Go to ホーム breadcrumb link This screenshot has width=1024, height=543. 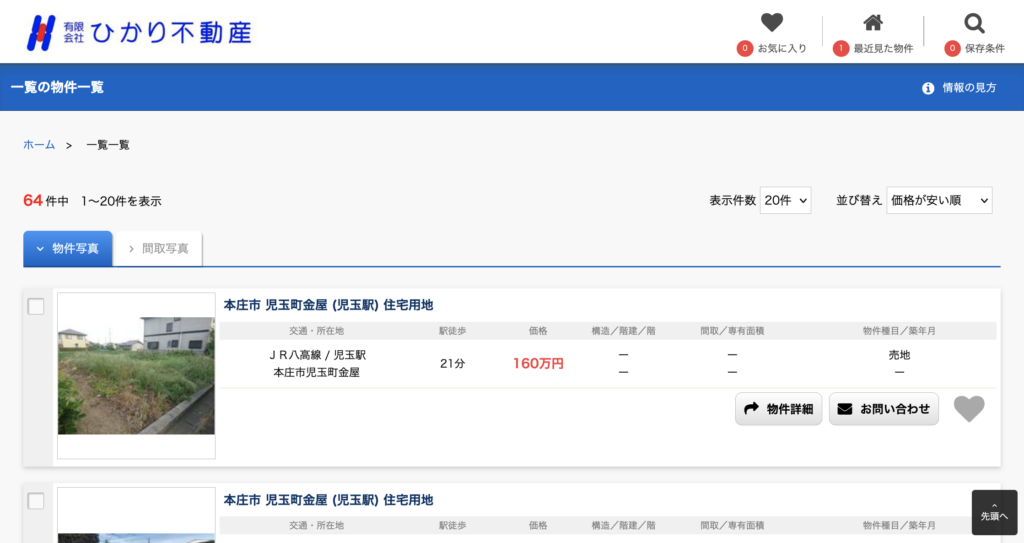tap(39, 145)
